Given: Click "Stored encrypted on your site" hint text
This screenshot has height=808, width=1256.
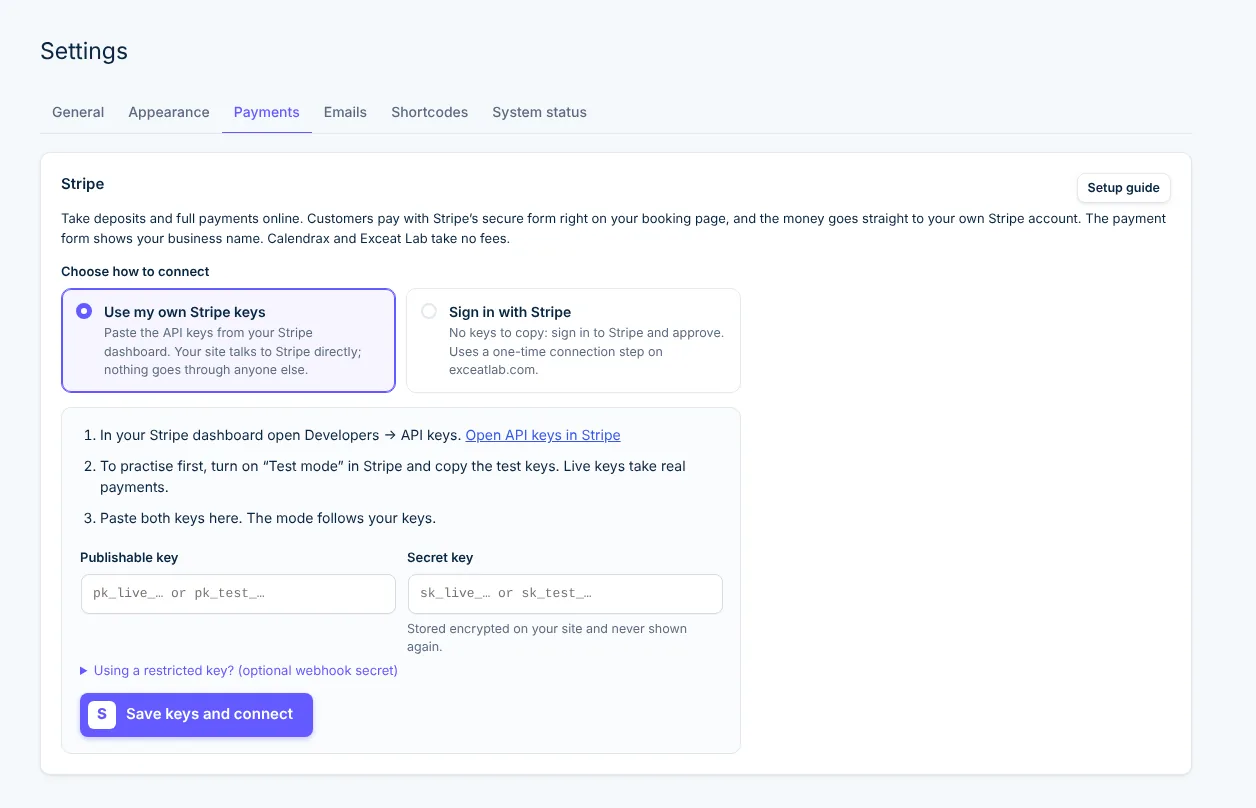Looking at the screenshot, I should pyautogui.click(x=547, y=638).
